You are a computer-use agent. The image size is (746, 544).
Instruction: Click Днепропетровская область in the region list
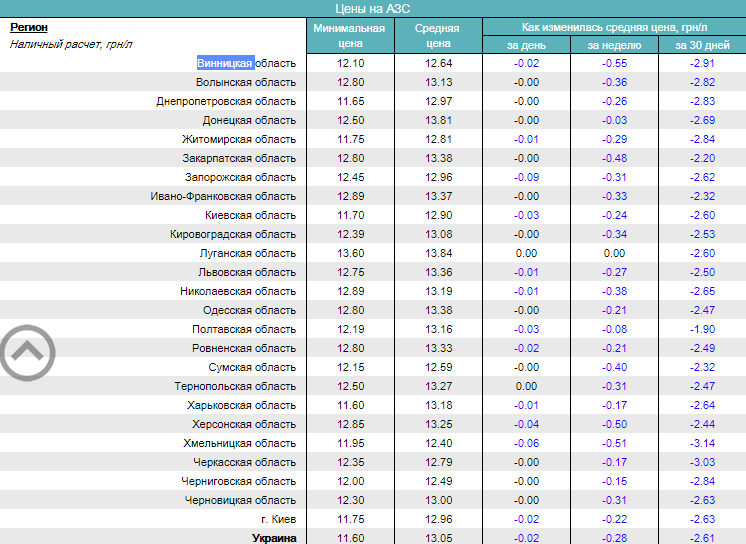pos(226,102)
